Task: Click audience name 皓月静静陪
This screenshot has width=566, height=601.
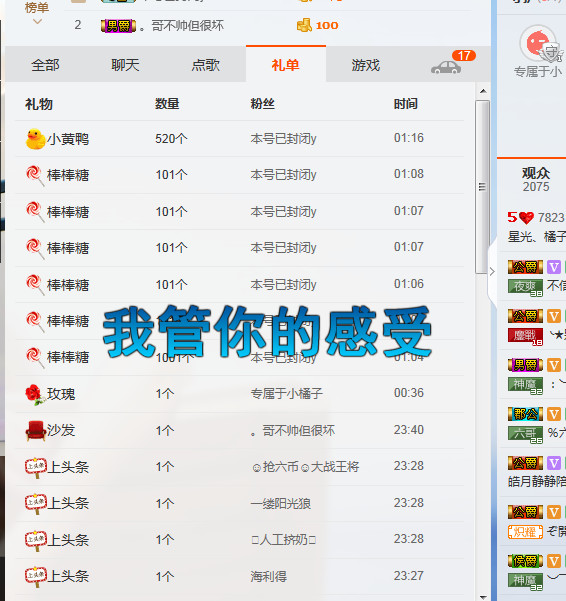Action: [537, 481]
